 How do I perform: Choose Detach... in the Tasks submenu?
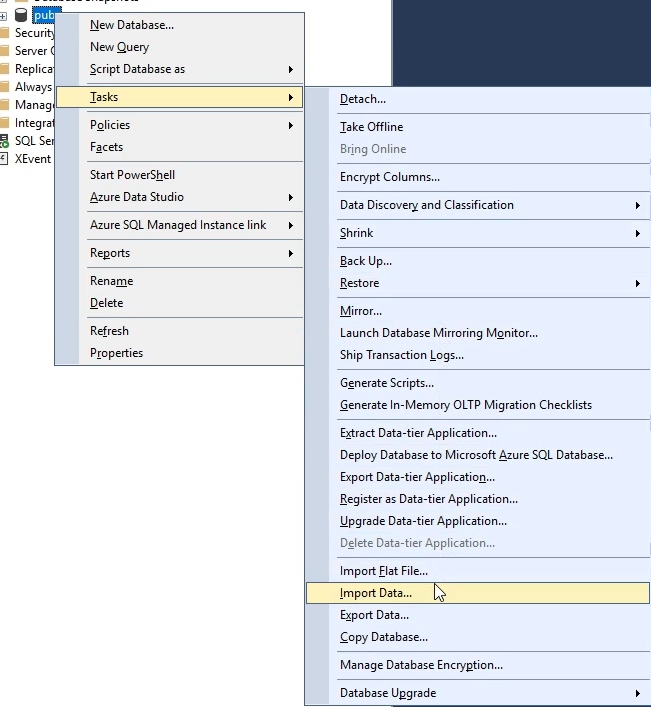[363, 99]
